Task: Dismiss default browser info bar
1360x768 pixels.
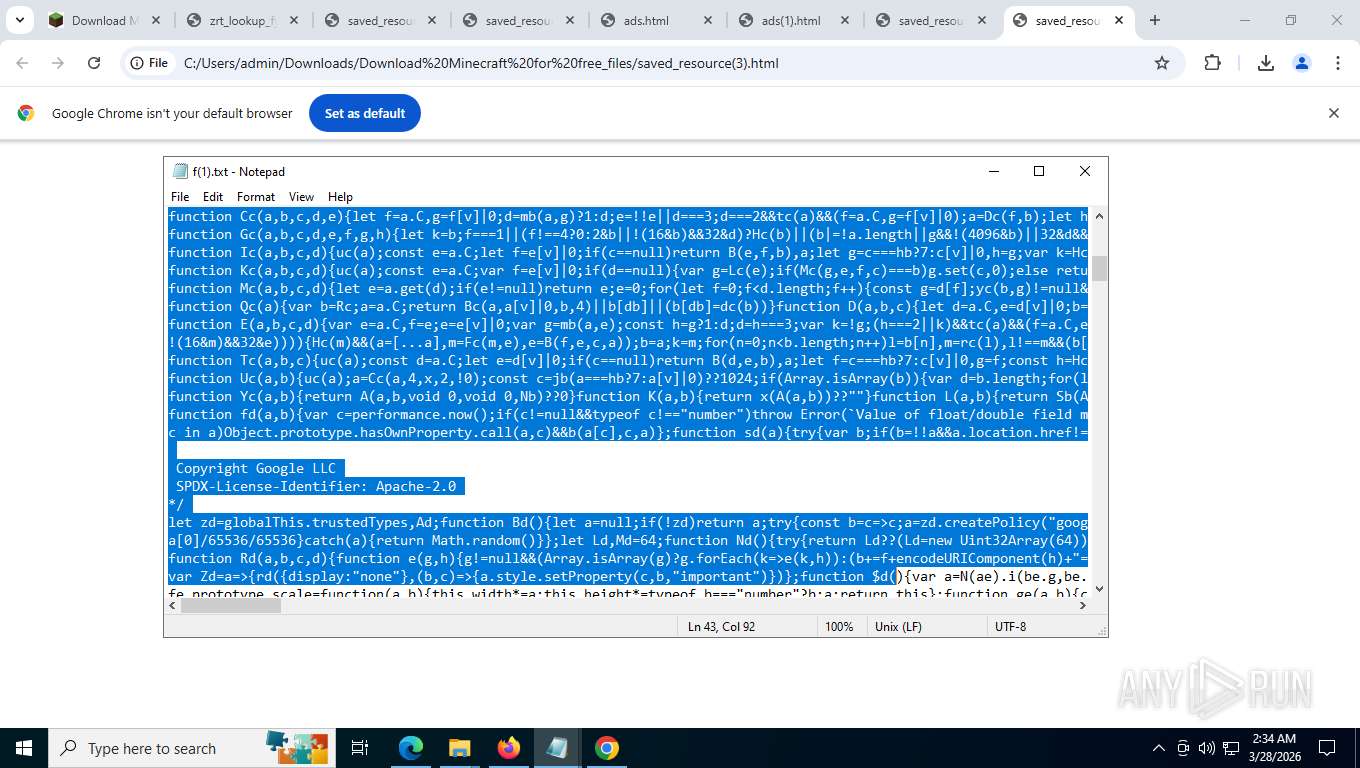Action: click(x=1333, y=113)
